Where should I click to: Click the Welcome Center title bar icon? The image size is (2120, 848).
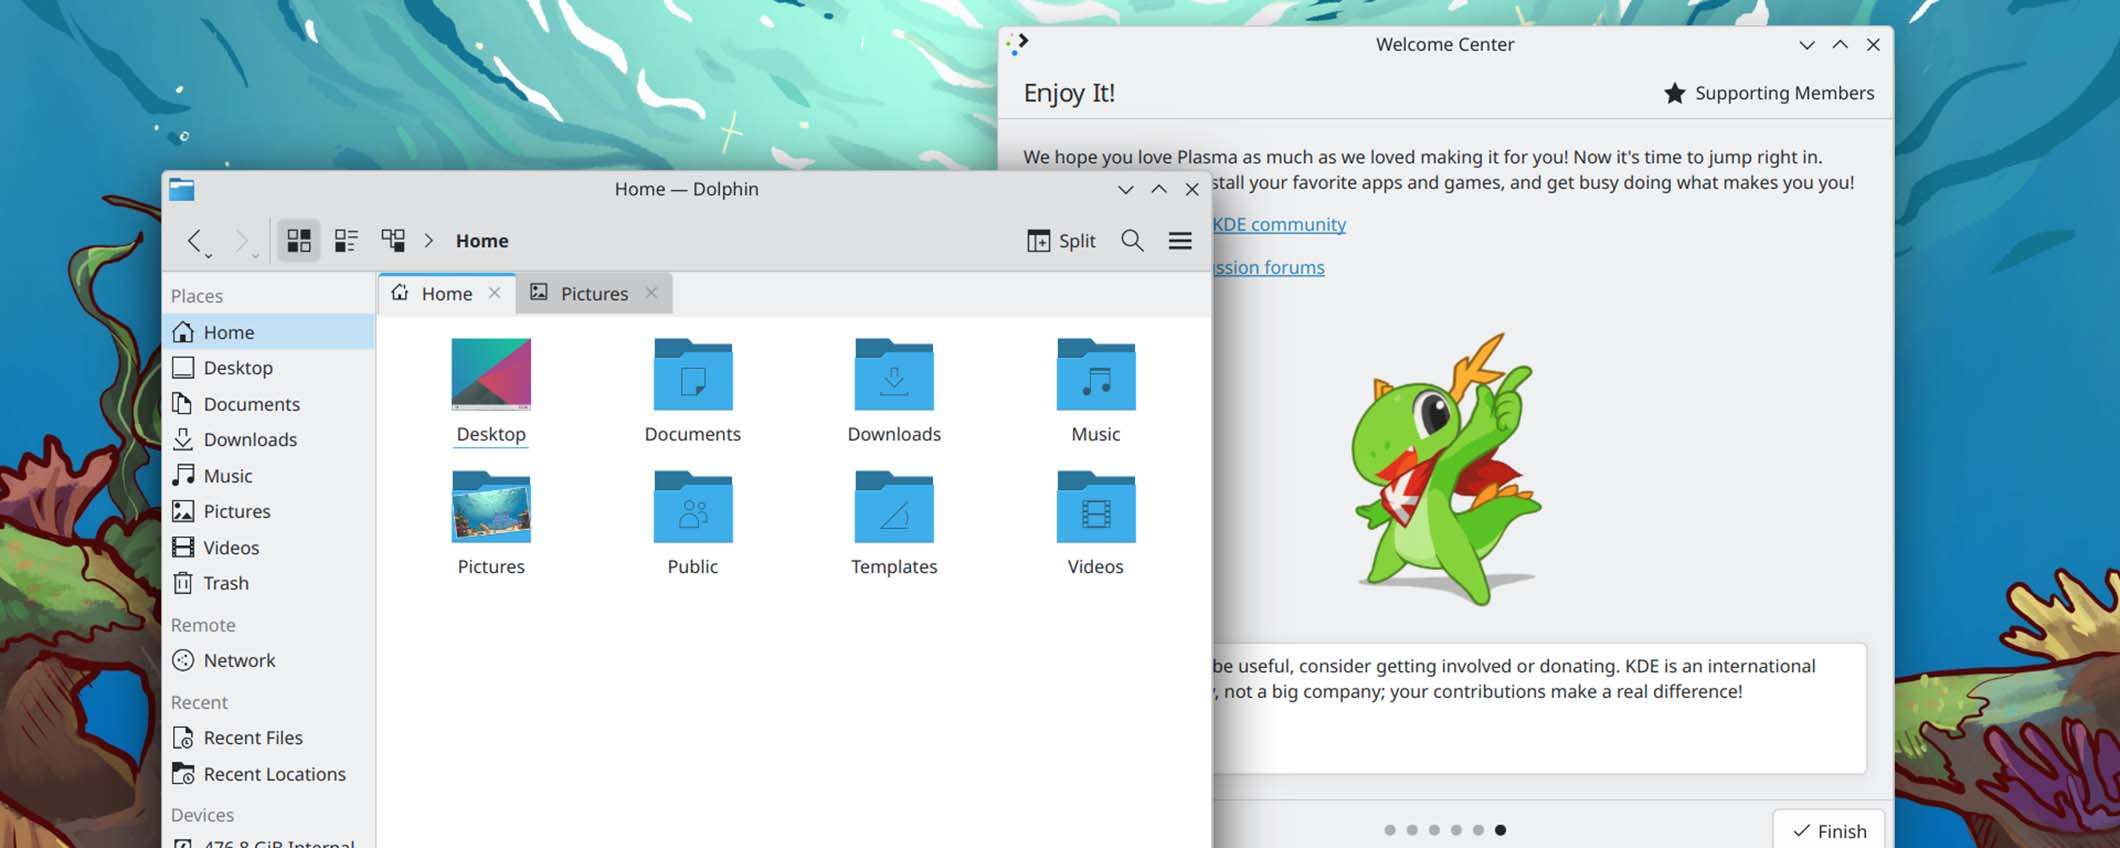tap(1017, 44)
